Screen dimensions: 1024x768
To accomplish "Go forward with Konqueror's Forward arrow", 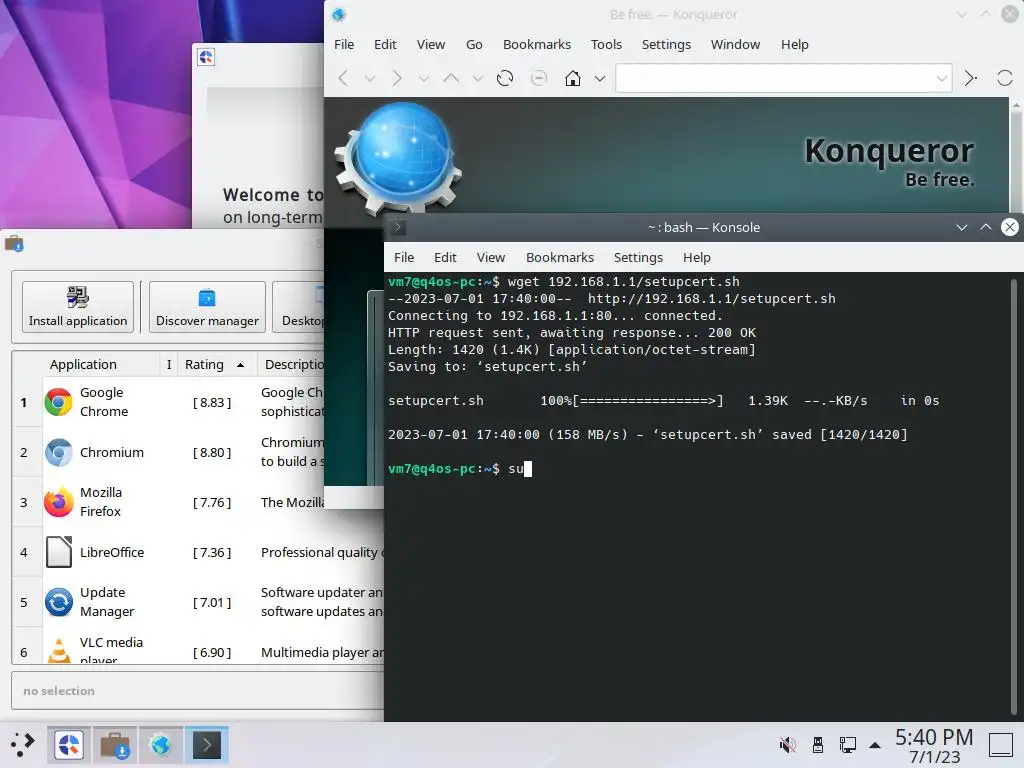I will (397, 78).
